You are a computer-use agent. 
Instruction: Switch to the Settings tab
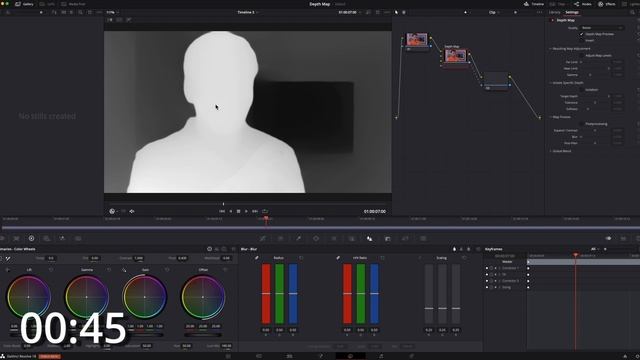click(x=572, y=12)
